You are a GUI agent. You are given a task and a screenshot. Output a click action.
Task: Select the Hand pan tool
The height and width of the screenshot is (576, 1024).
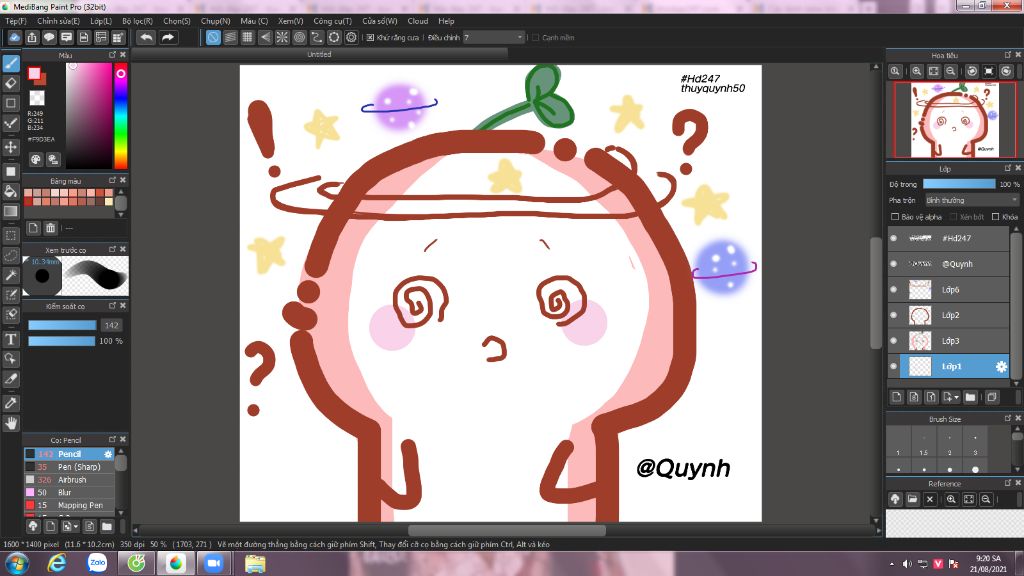coord(11,423)
